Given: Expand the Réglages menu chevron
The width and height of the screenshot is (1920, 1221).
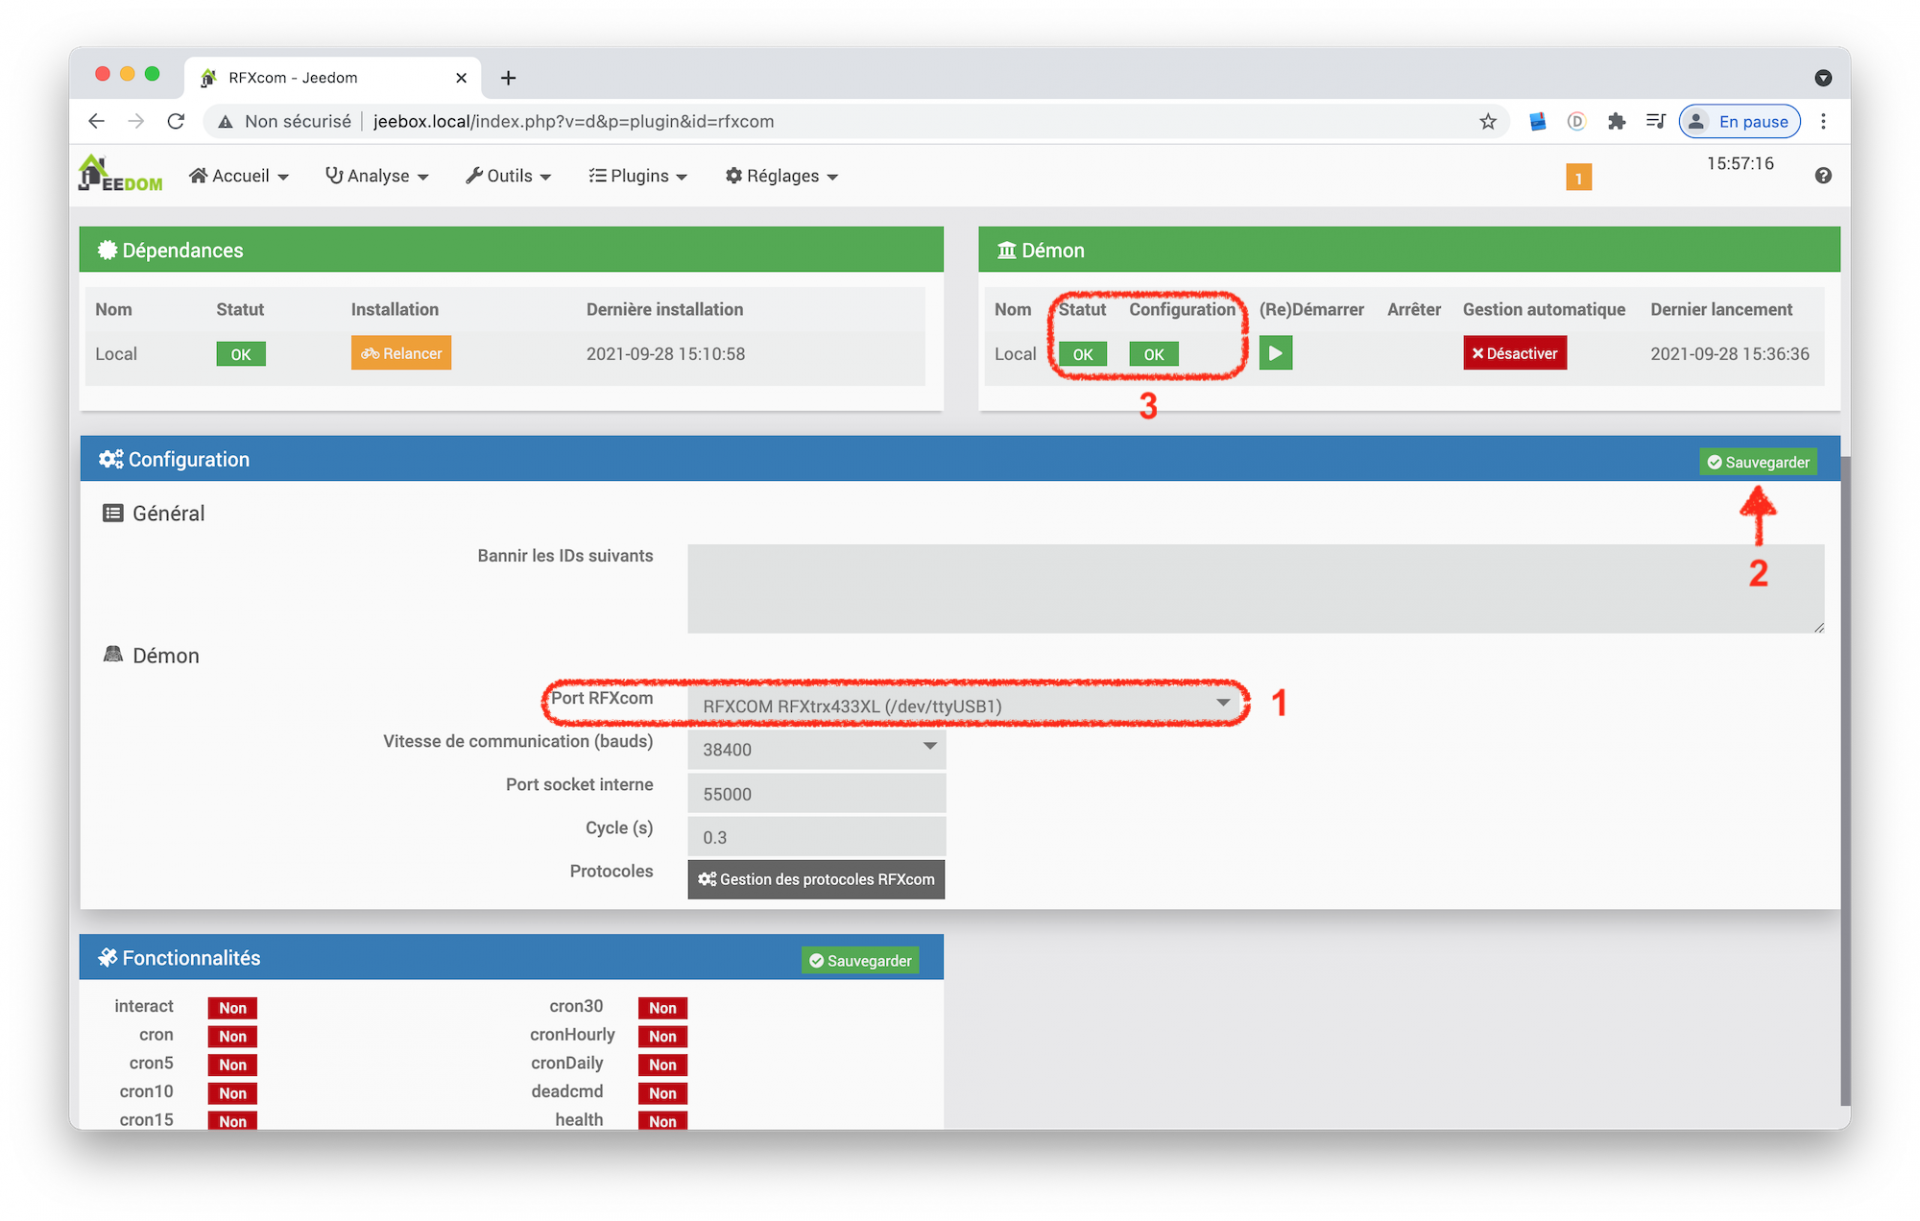Looking at the screenshot, I should (833, 176).
